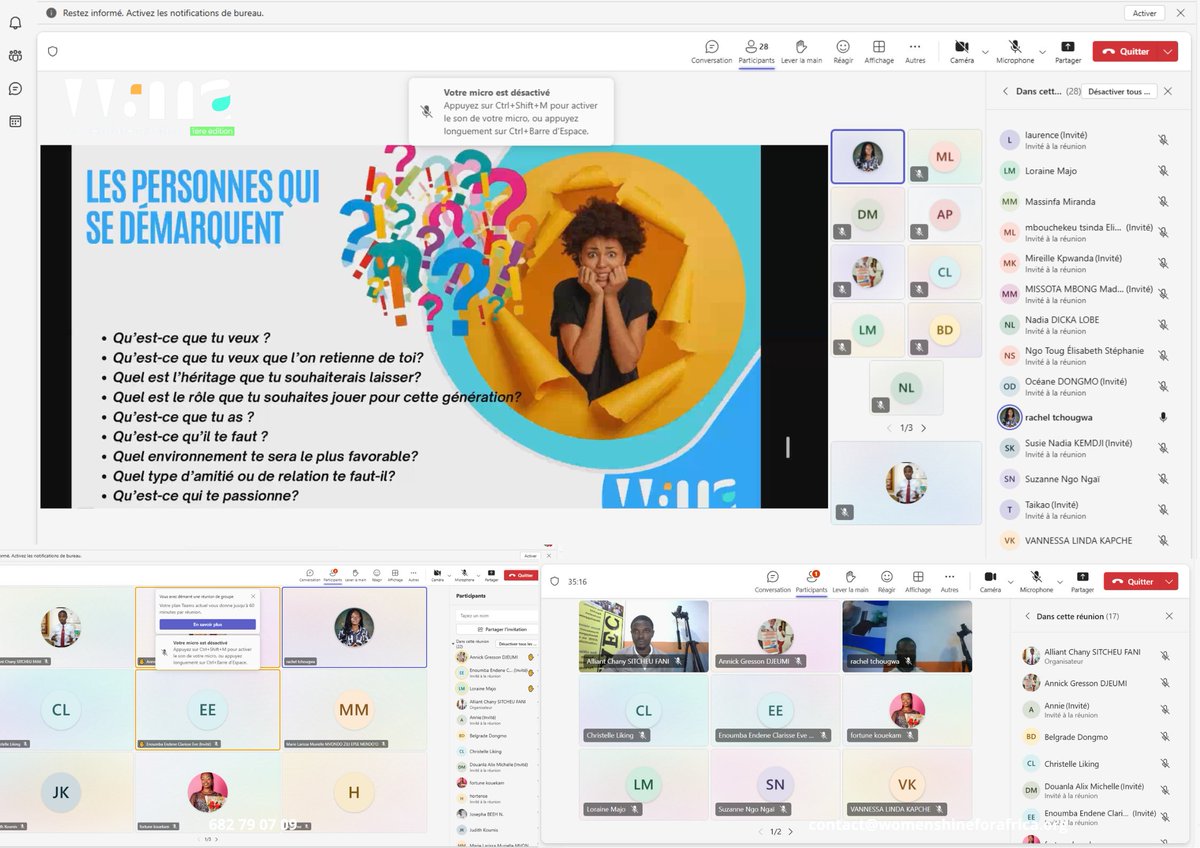
Task: Select Mireille Kpwanda (Invité) in participants list
Action: click(1085, 263)
